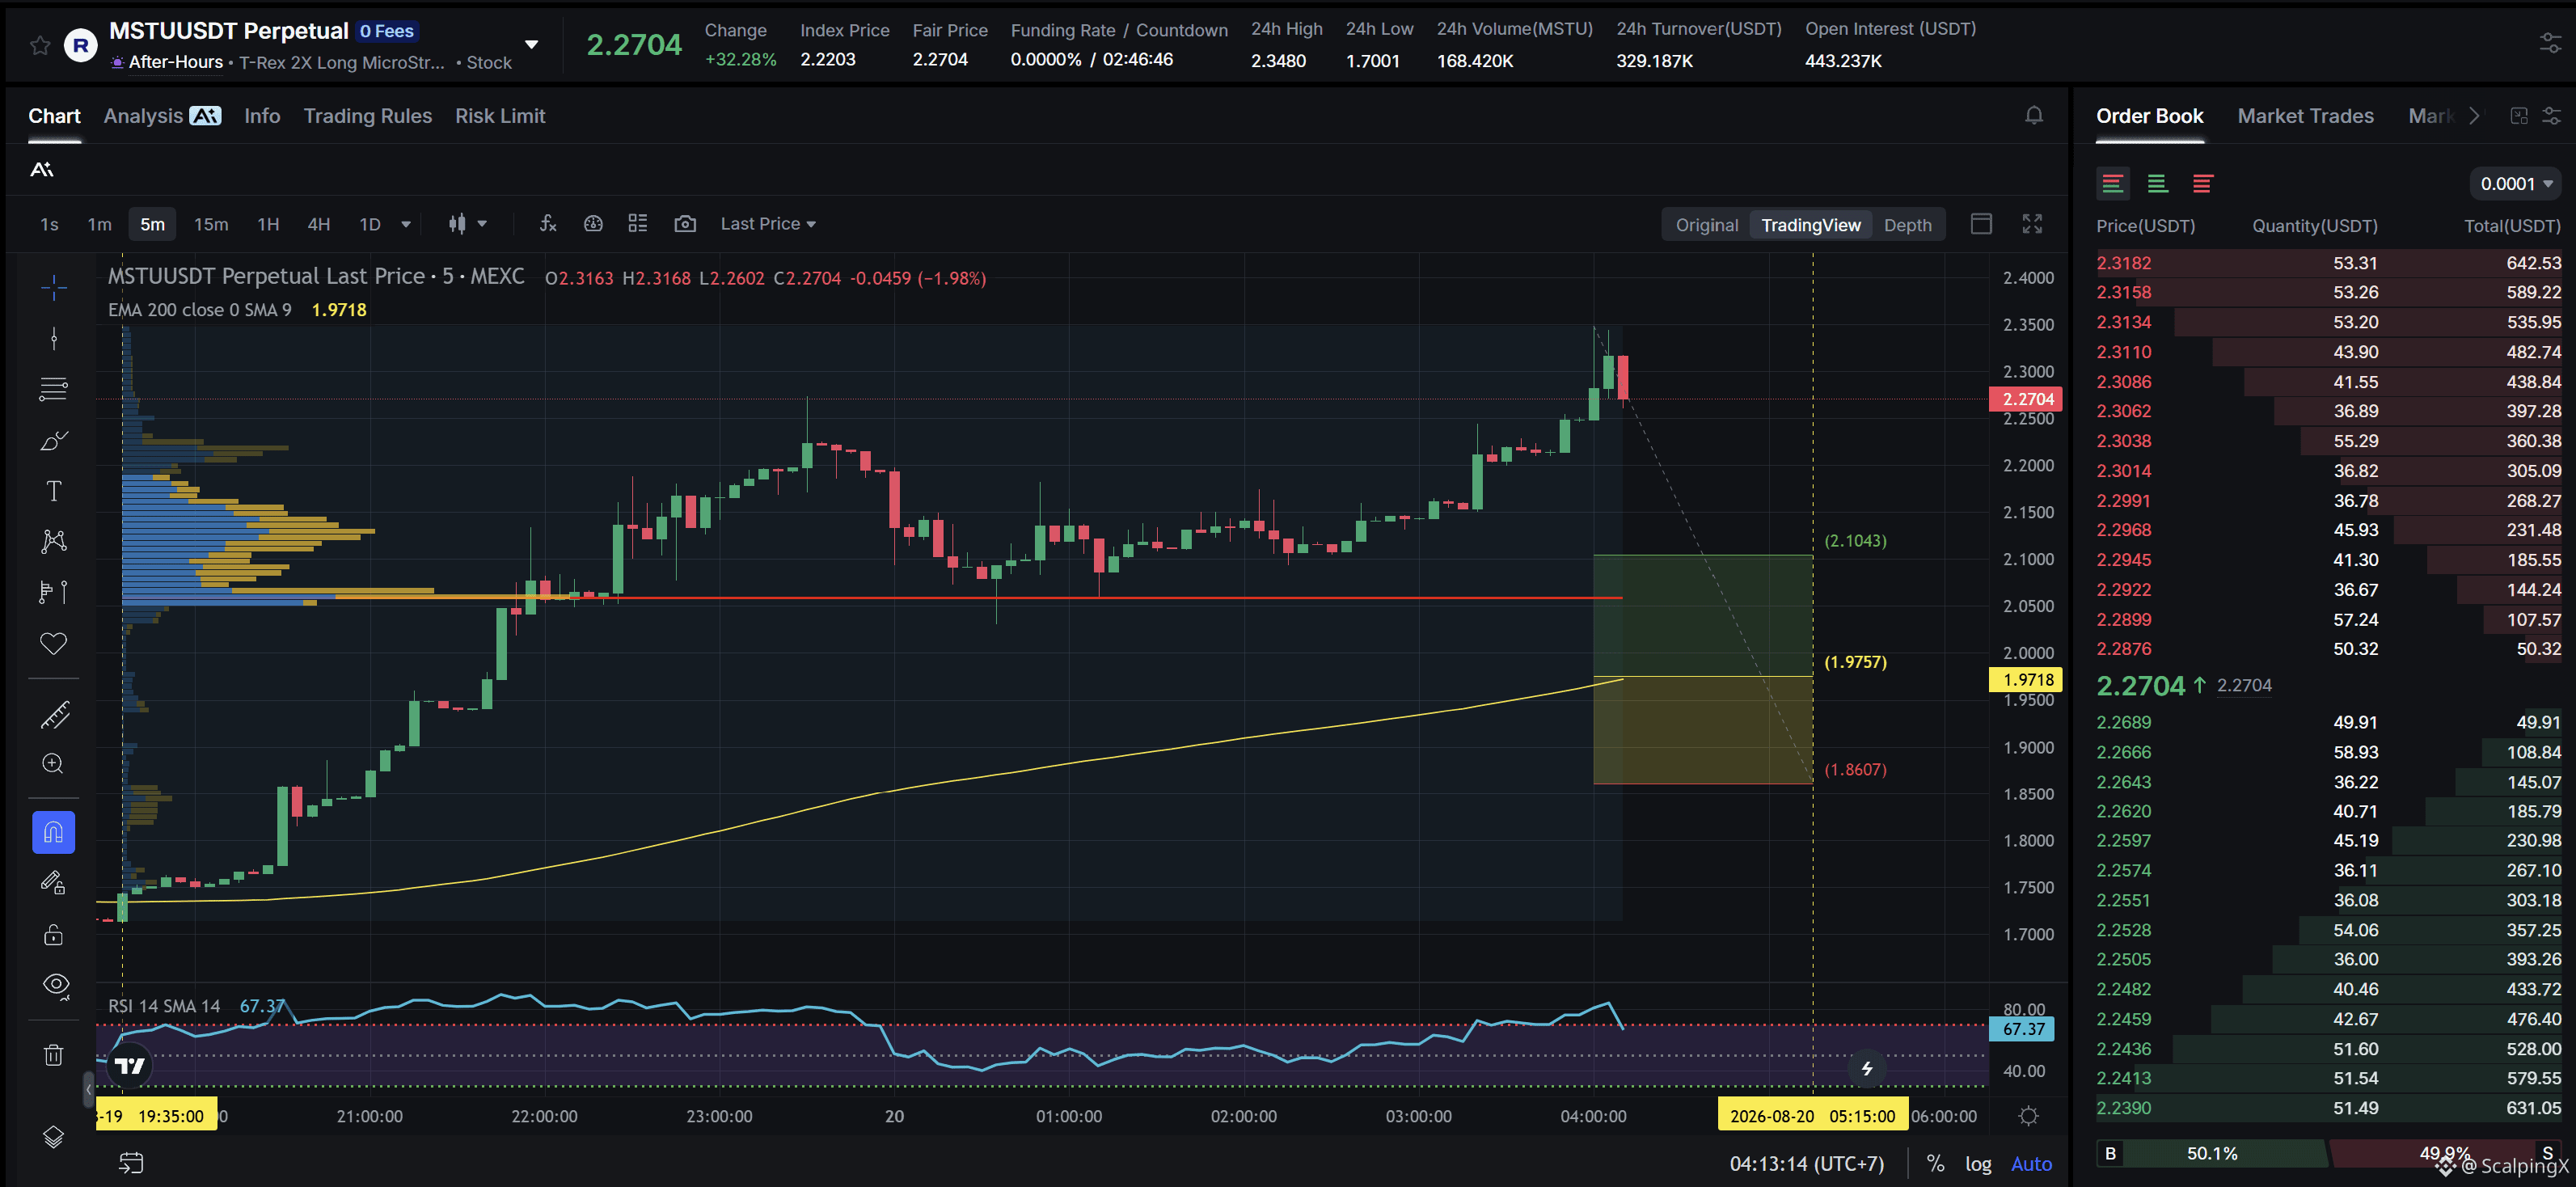Select the 1D timeframe
The height and width of the screenshot is (1187, 2576).
pyautogui.click(x=370, y=224)
